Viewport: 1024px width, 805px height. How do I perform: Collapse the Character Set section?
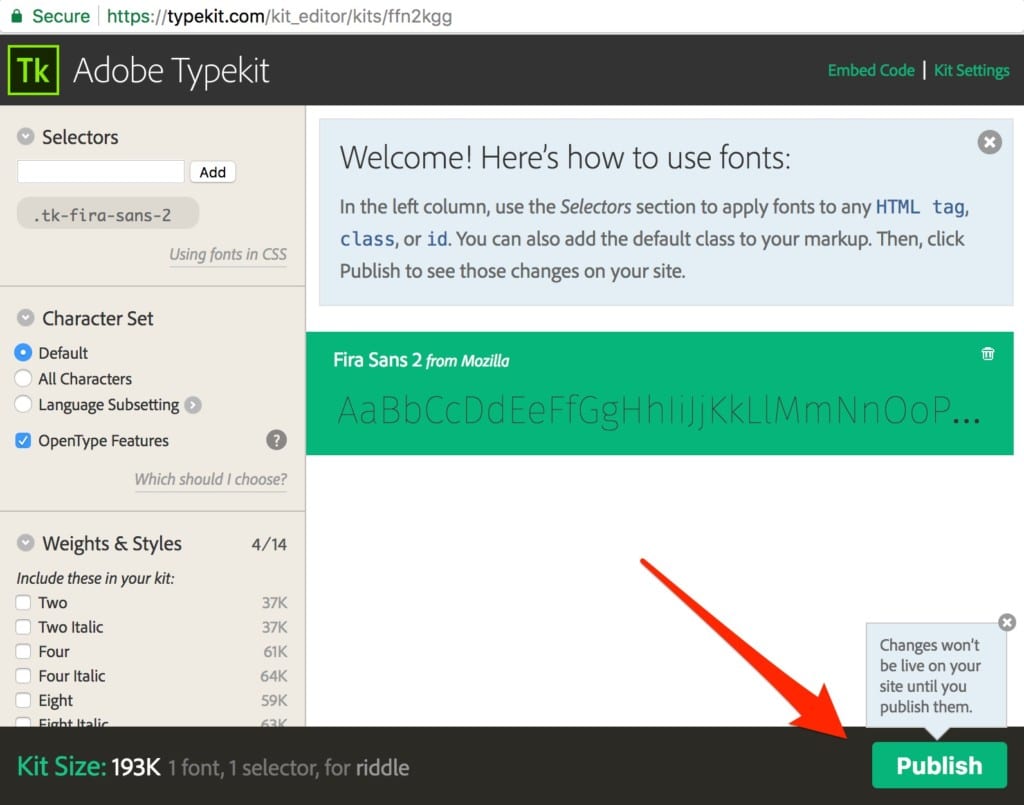[x=25, y=318]
